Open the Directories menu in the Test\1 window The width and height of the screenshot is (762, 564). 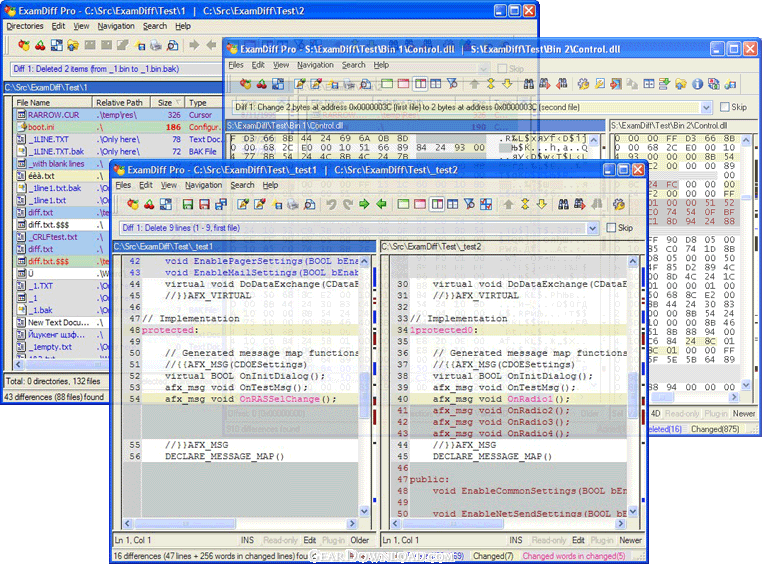(25, 26)
